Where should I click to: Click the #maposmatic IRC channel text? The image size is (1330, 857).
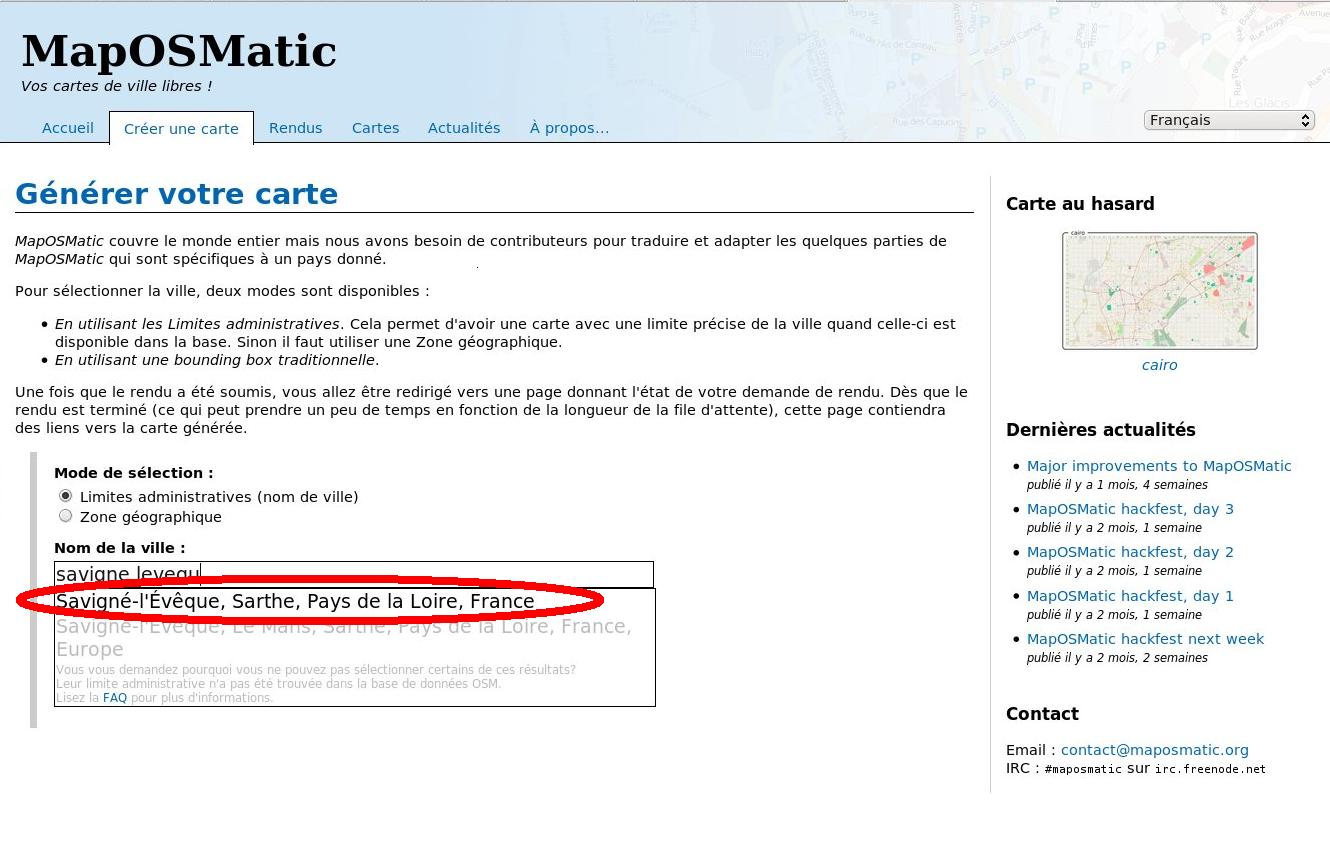pos(1083,769)
